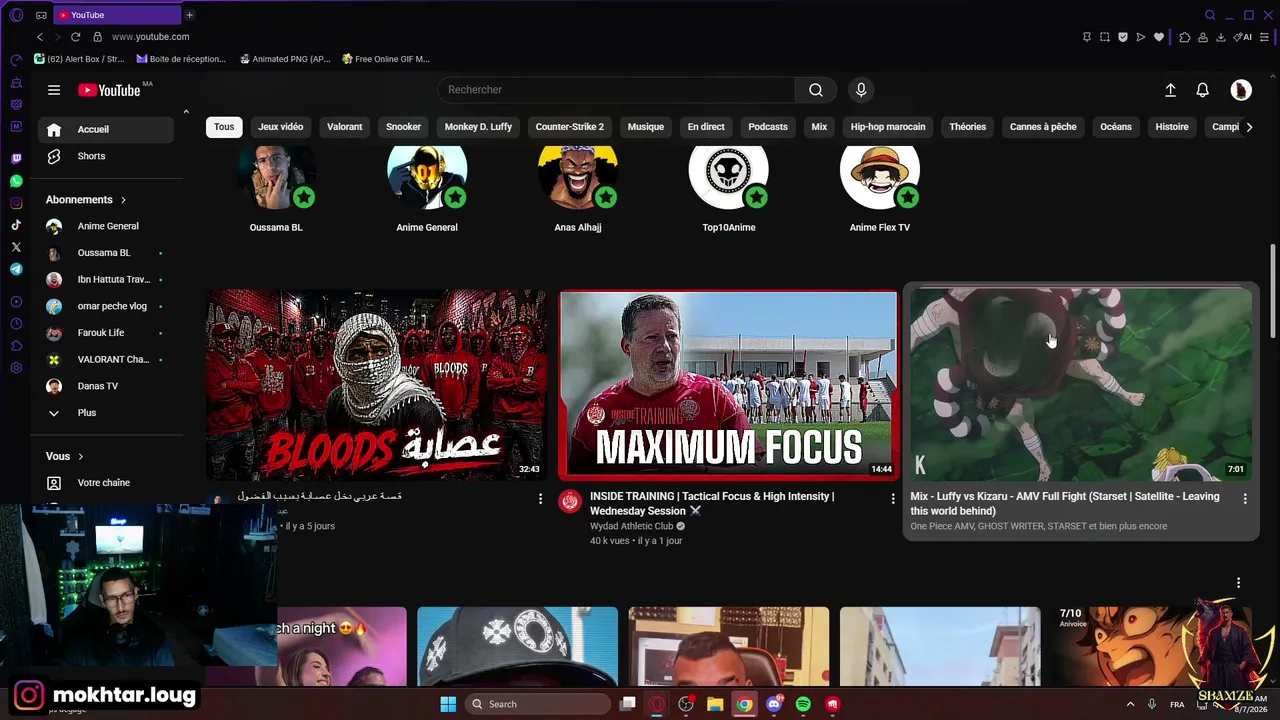This screenshot has height=720, width=1280.
Task: Open Chrome from the Windows taskbar
Action: coord(745,704)
